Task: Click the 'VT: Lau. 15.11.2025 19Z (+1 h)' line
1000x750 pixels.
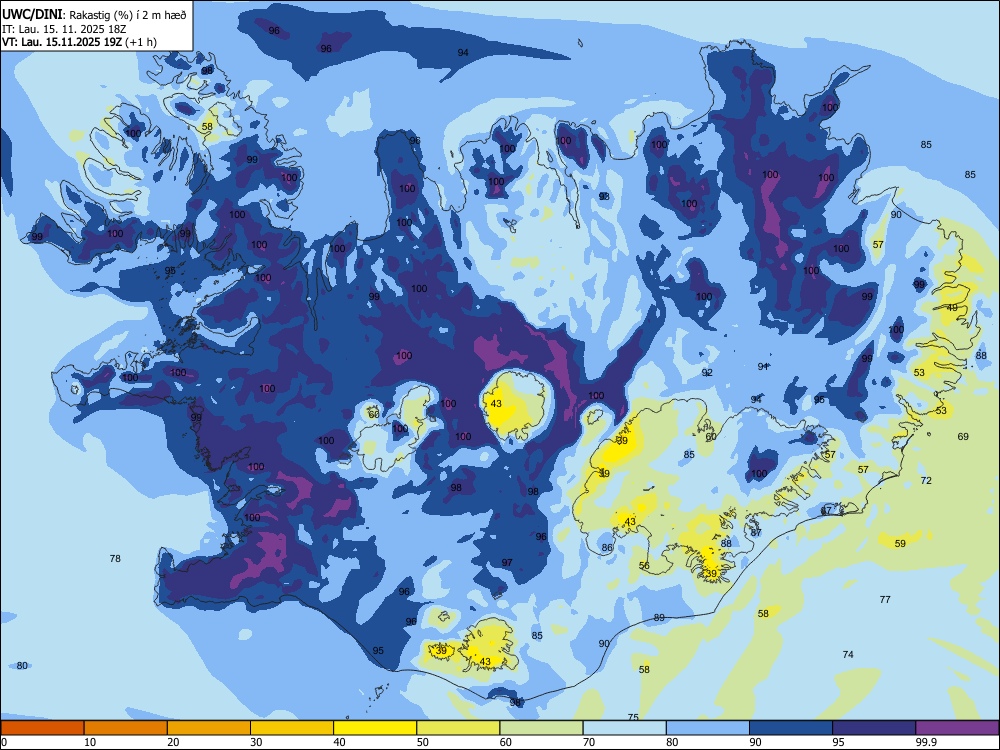Action: coord(79,42)
